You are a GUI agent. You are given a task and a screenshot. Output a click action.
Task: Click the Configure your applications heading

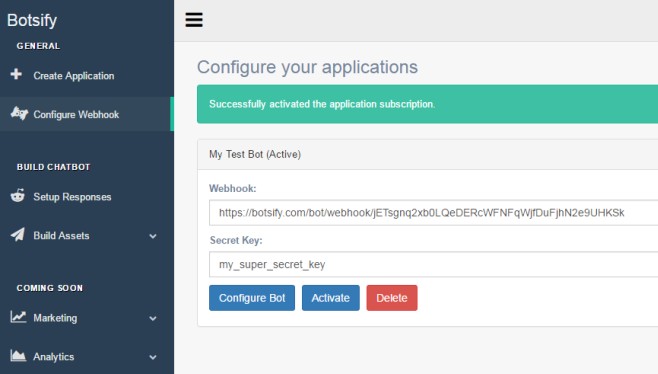[x=307, y=67]
